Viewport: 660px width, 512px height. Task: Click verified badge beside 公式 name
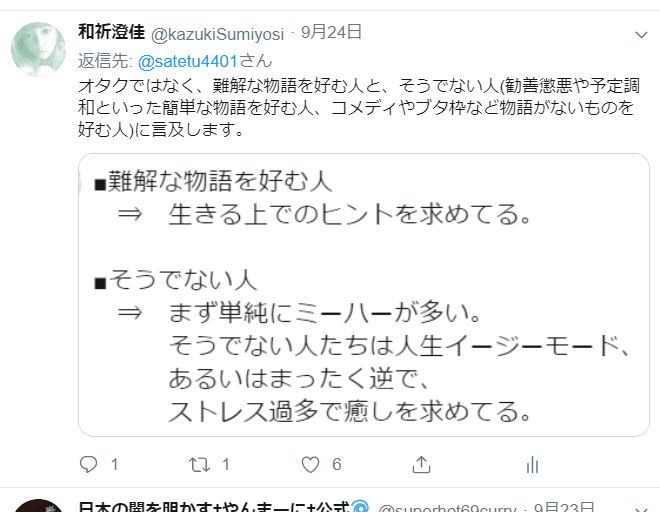(x=360, y=507)
